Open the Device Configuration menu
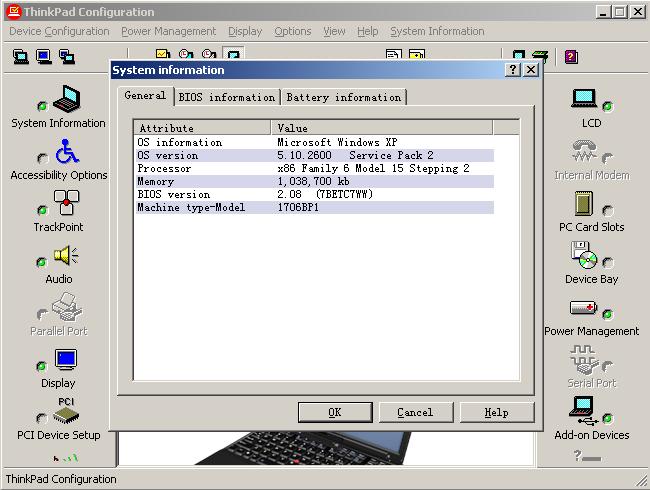Viewport: 650px width, 490px height. click(59, 31)
